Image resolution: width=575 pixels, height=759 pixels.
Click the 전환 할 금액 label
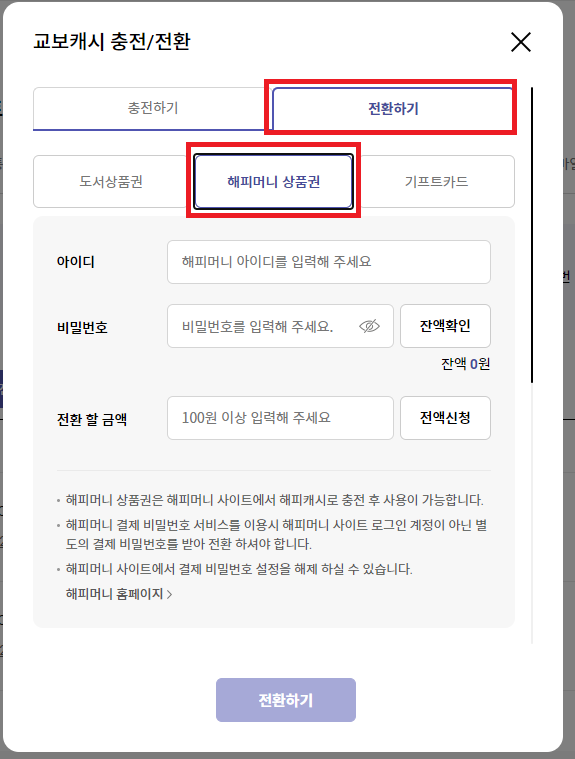pos(92,419)
